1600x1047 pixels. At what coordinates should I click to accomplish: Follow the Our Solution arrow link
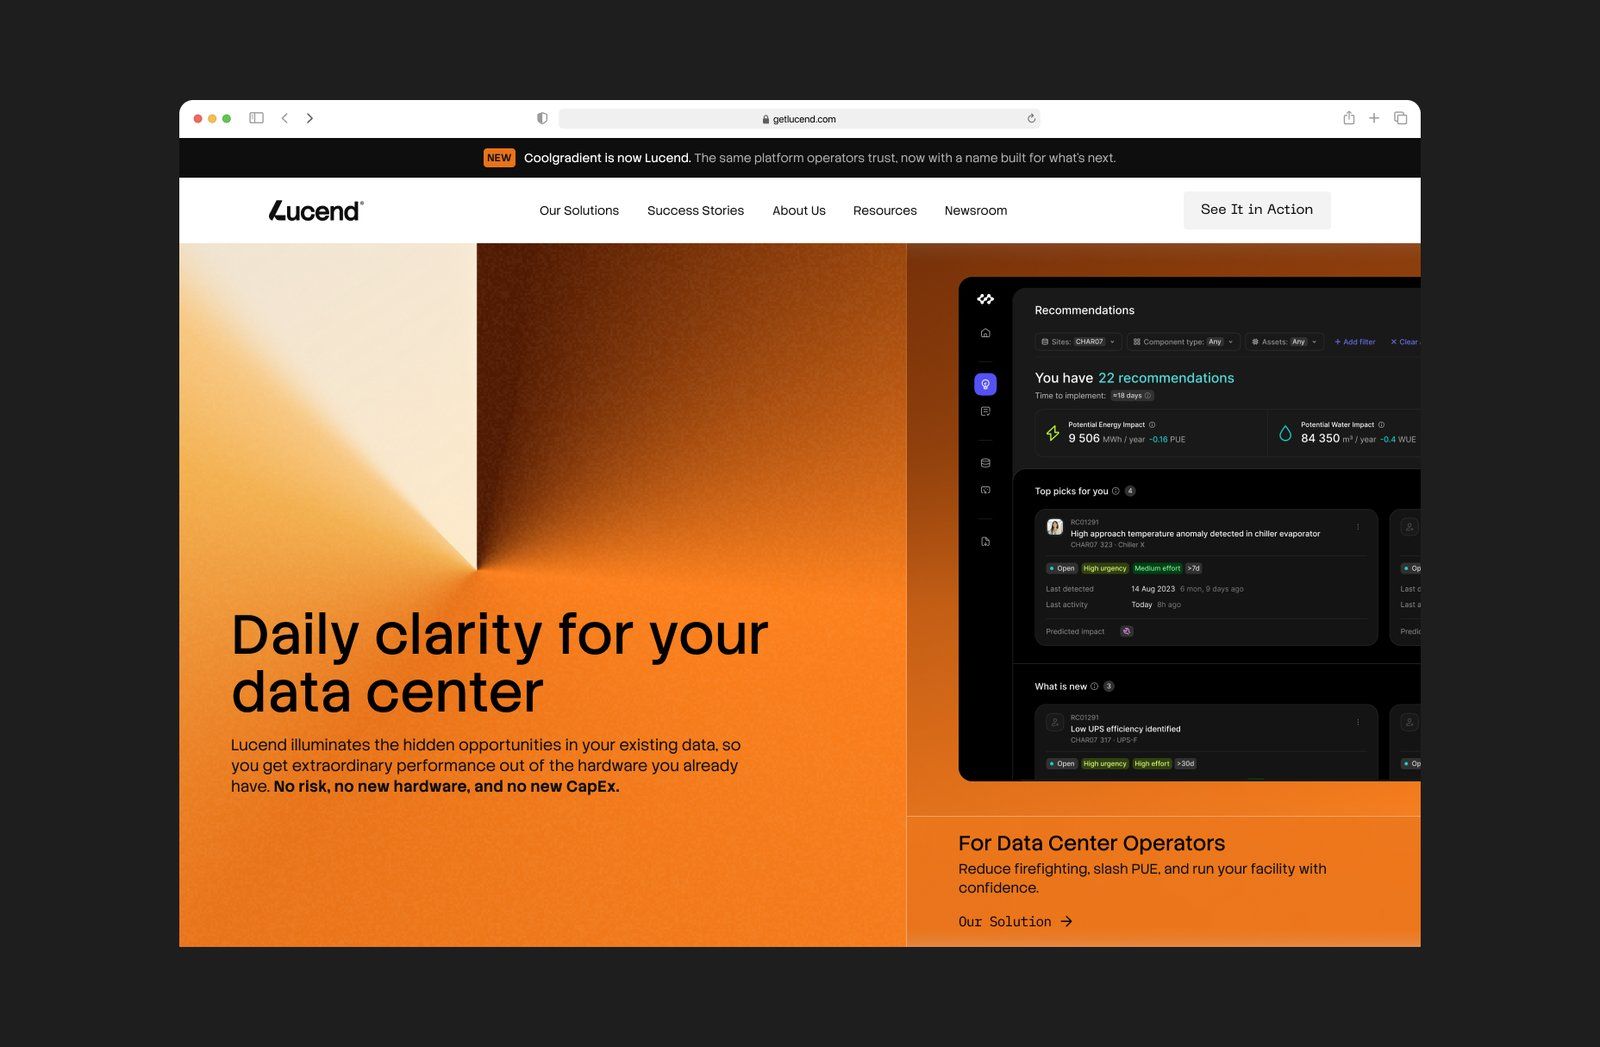click(1015, 922)
